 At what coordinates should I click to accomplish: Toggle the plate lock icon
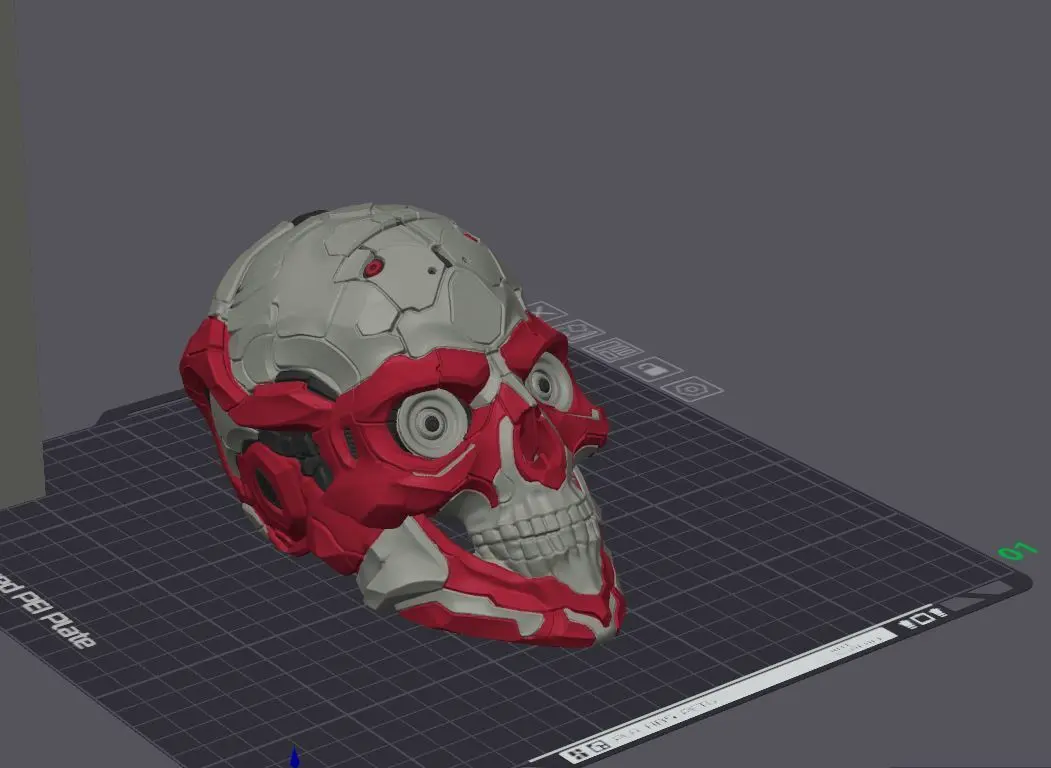651,369
